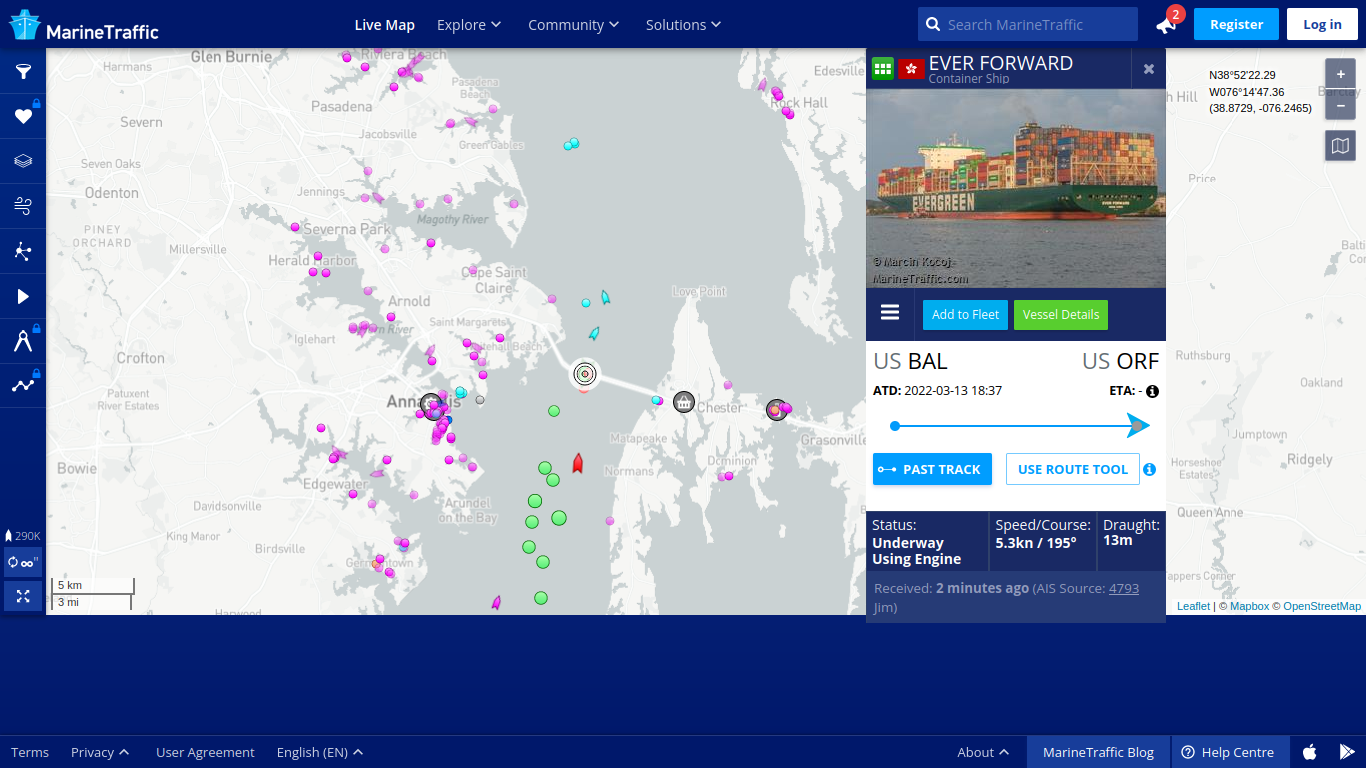
Task: Select the targeted vessel circle marker
Action: [585, 374]
